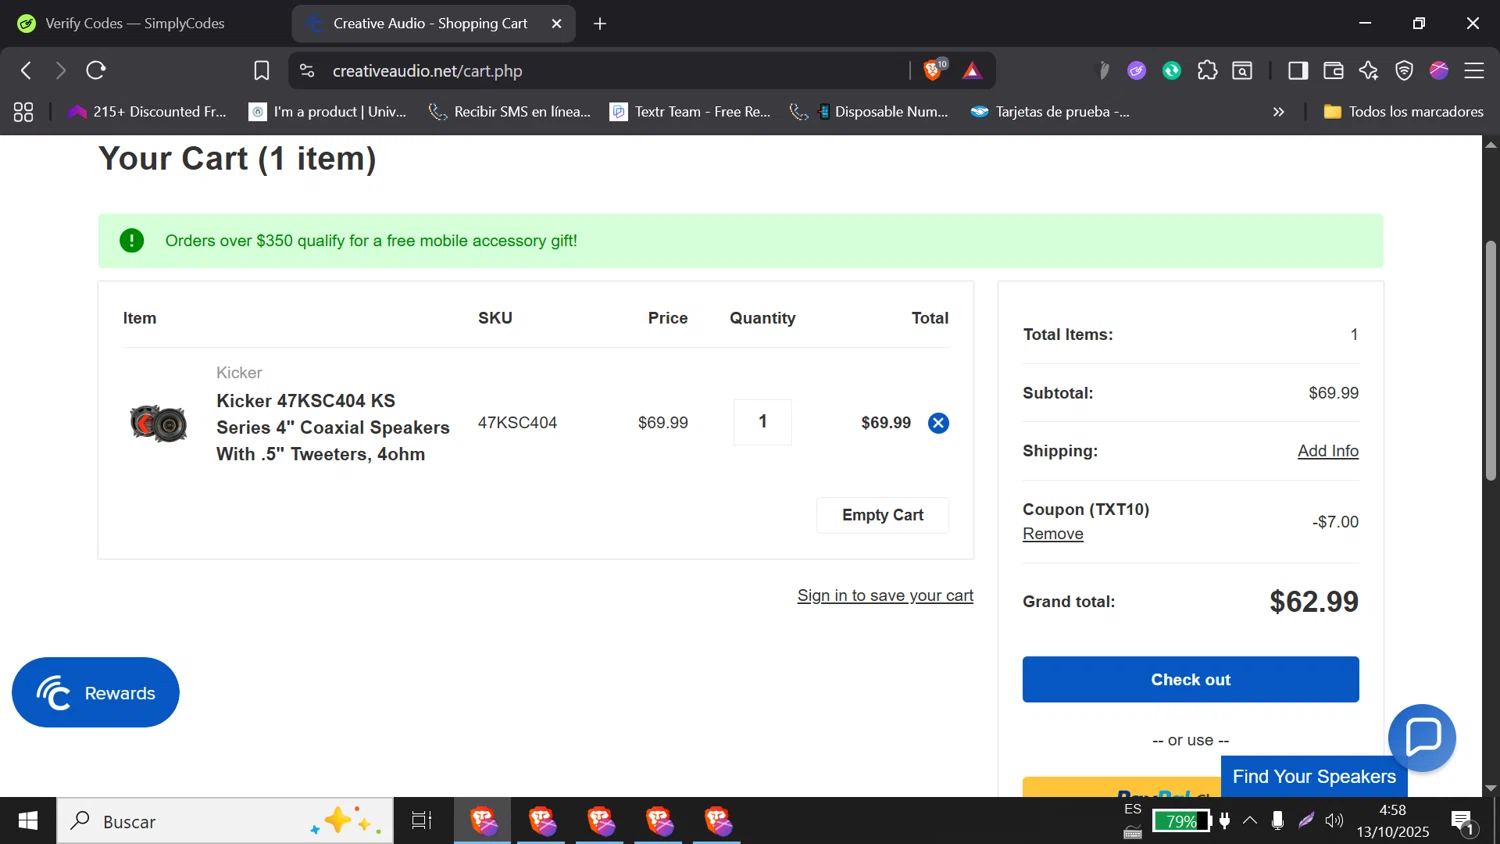Viewport: 1500px width, 844px height.
Task: Remove Kicker speakers with blue X icon
Action: 938,423
